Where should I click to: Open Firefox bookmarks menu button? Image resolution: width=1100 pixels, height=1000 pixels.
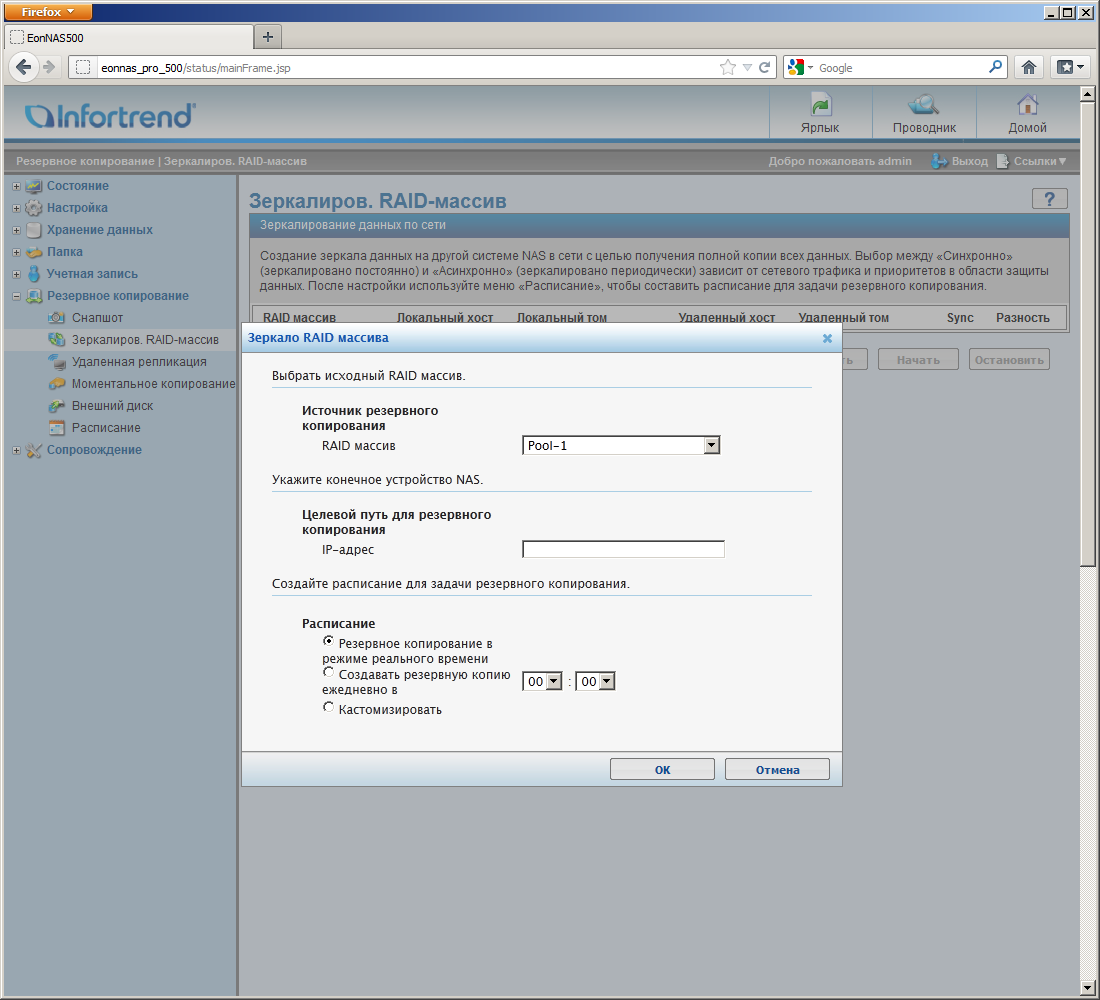point(1070,67)
